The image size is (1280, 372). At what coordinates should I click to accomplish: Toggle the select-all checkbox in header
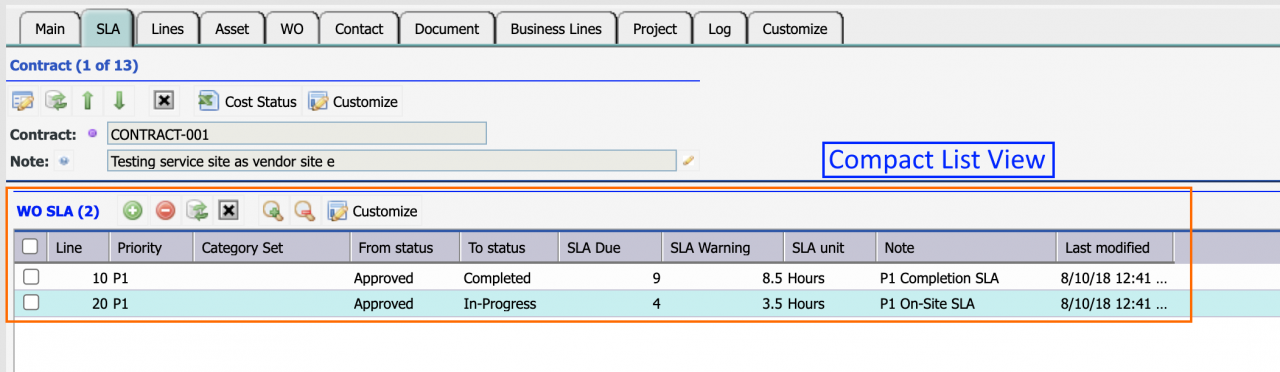[31, 247]
